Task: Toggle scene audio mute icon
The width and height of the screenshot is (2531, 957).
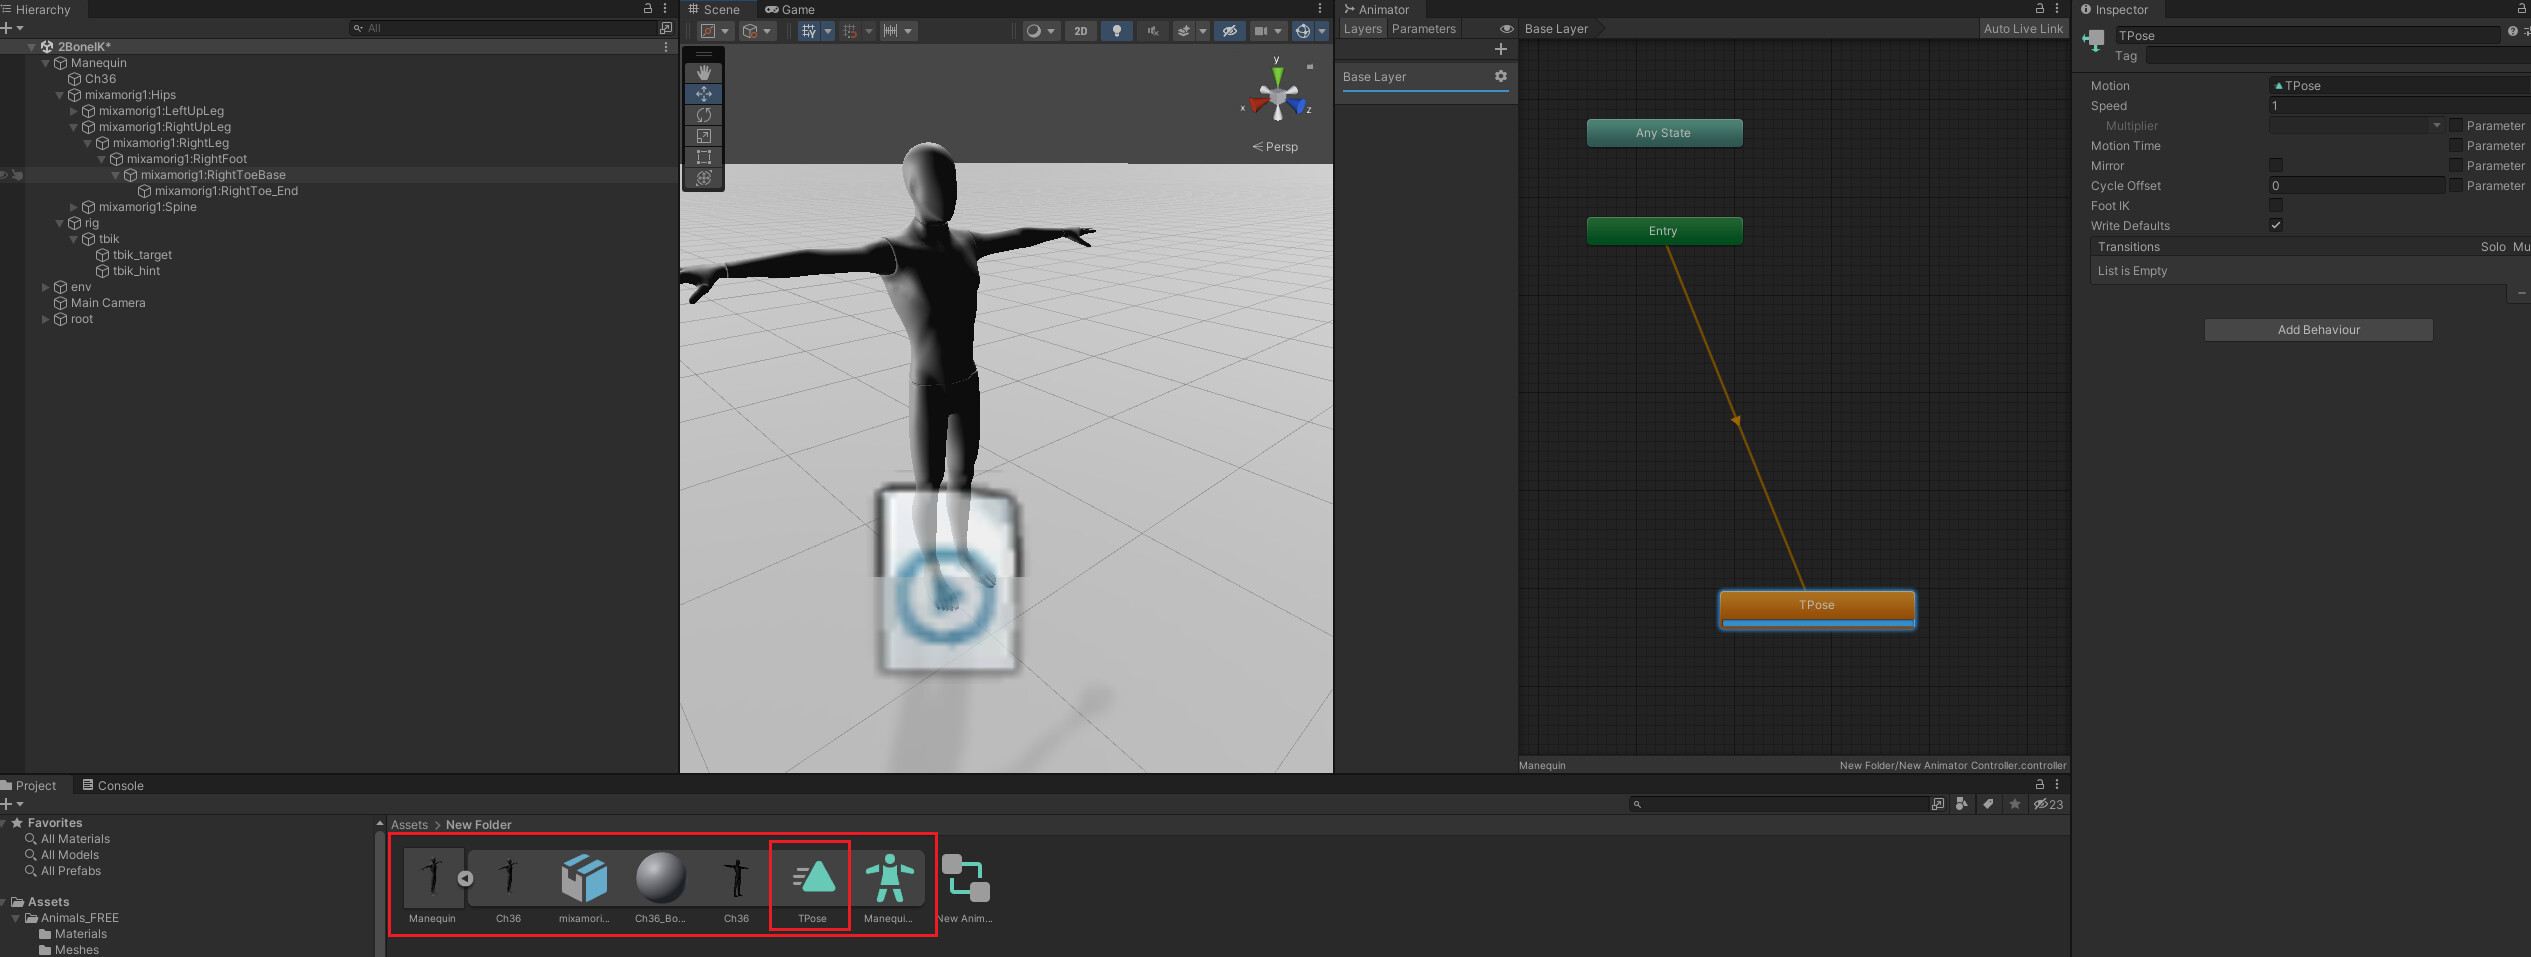Action: (1152, 31)
